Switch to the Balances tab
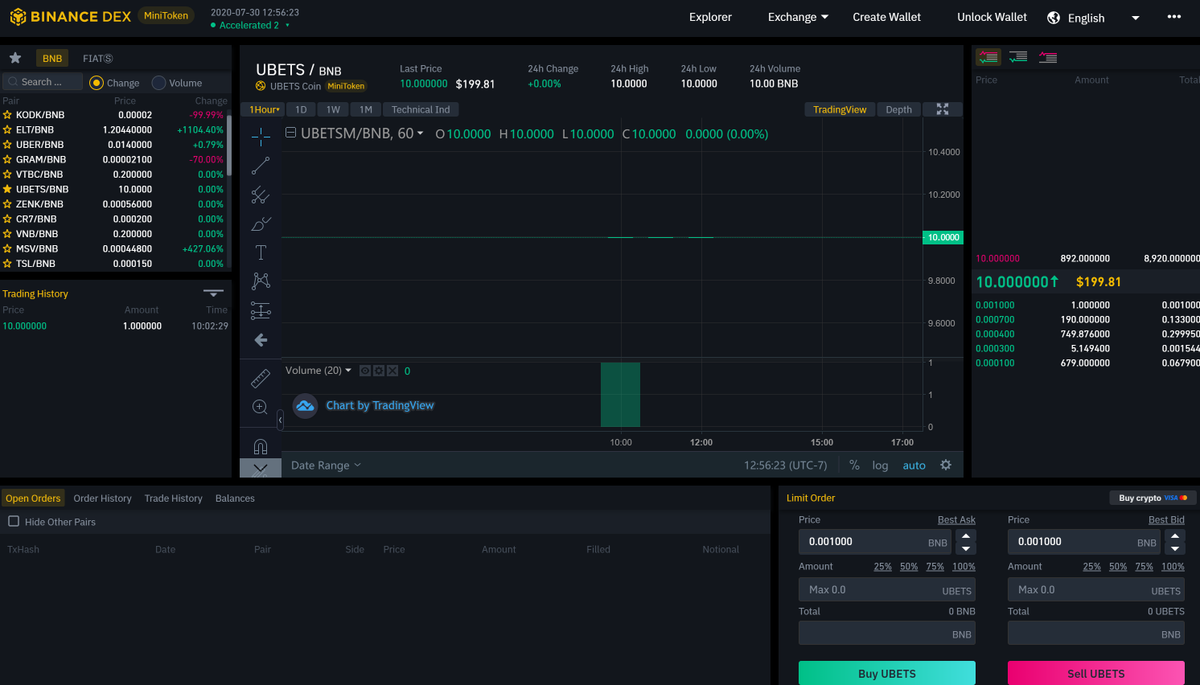This screenshot has height=685, width=1200. 235,498
